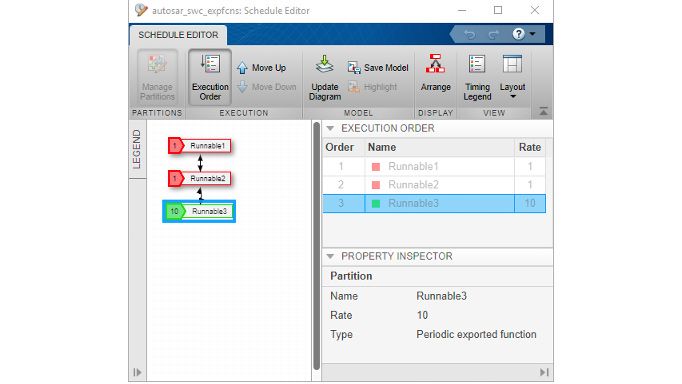Click the redo arrow
The height and width of the screenshot is (384, 682).
point(493,34)
